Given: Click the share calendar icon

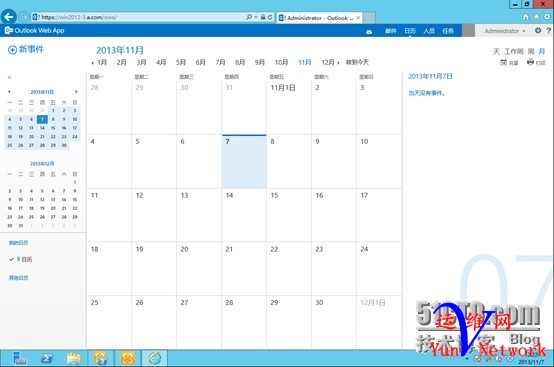Looking at the screenshot, I should (x=509, y=63).
